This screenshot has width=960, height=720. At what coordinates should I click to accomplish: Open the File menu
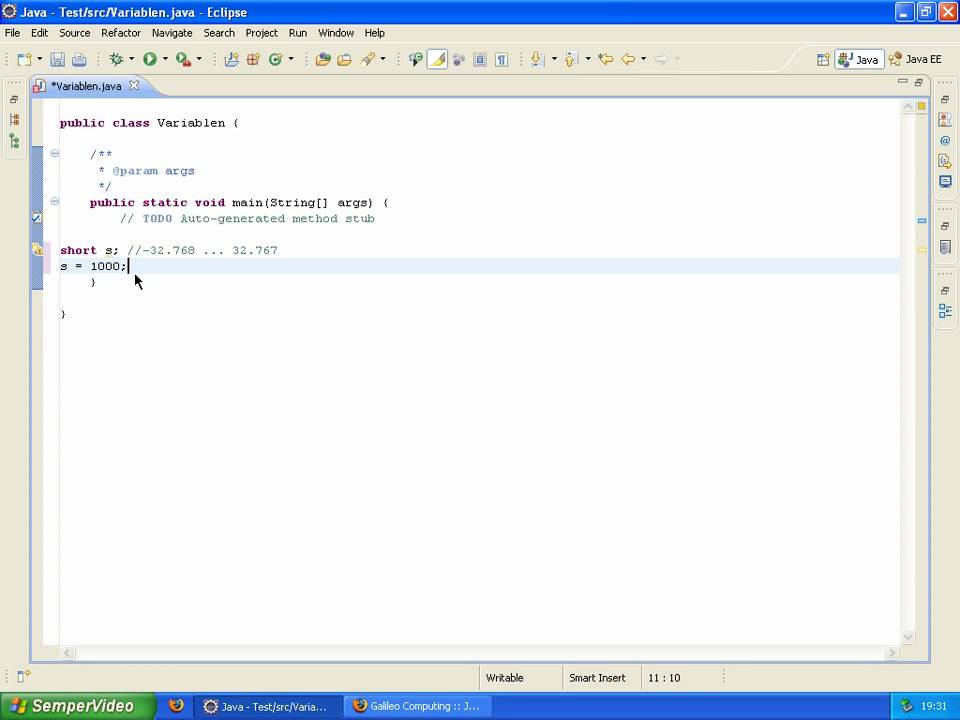tap(12, 33)
